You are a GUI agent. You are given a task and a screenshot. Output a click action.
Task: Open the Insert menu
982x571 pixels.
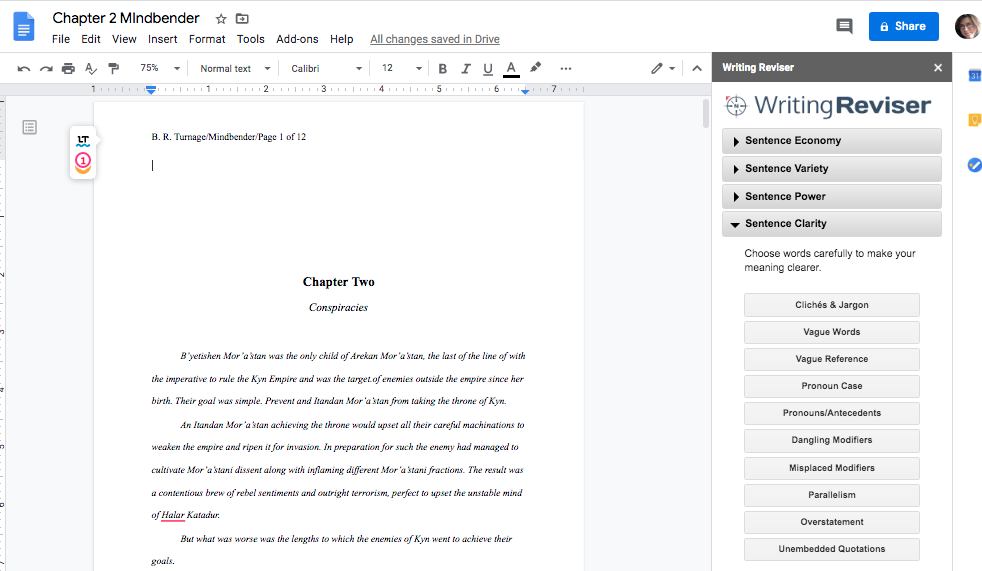tap(162, 39)
